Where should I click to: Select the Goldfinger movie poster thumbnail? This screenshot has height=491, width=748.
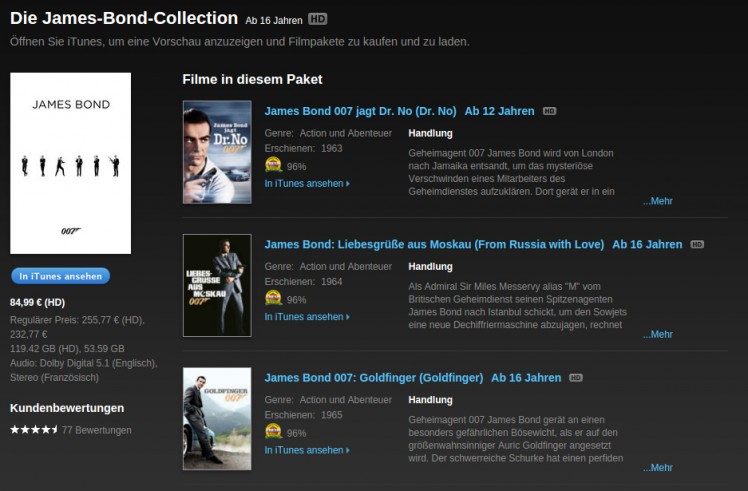pos(217,418)
